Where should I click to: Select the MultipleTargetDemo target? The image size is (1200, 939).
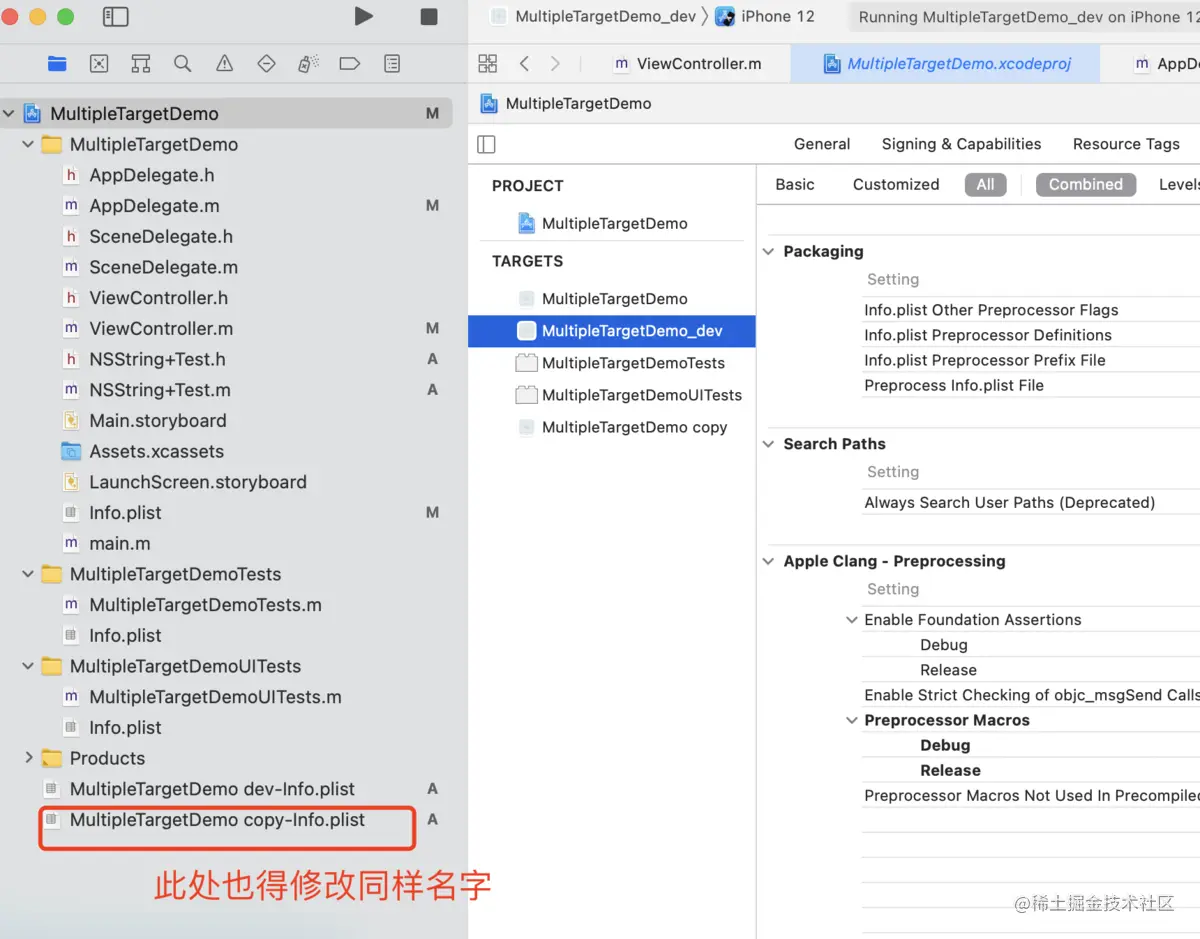(x=614, y=299)
